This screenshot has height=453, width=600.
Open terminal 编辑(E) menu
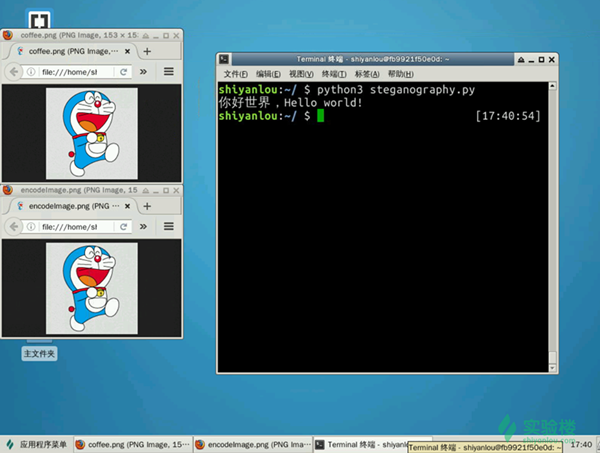268,74
